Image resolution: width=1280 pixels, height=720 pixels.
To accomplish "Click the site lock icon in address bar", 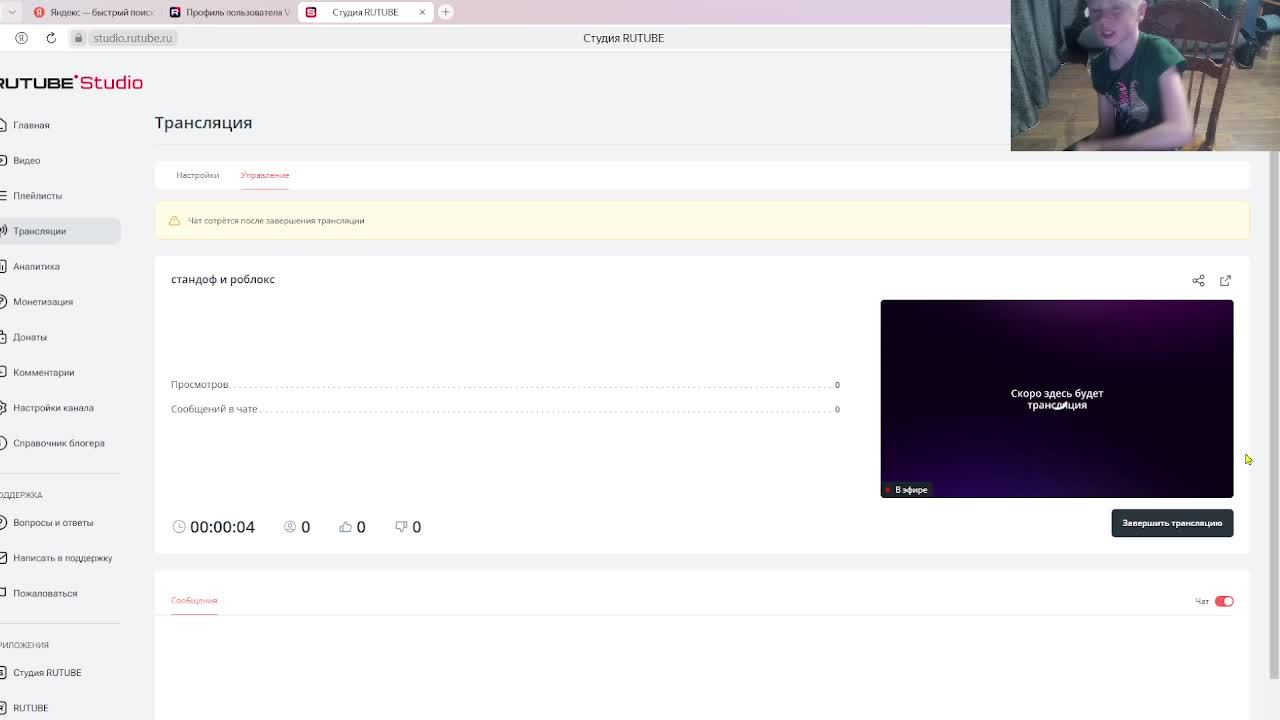I will pos(78,38).
